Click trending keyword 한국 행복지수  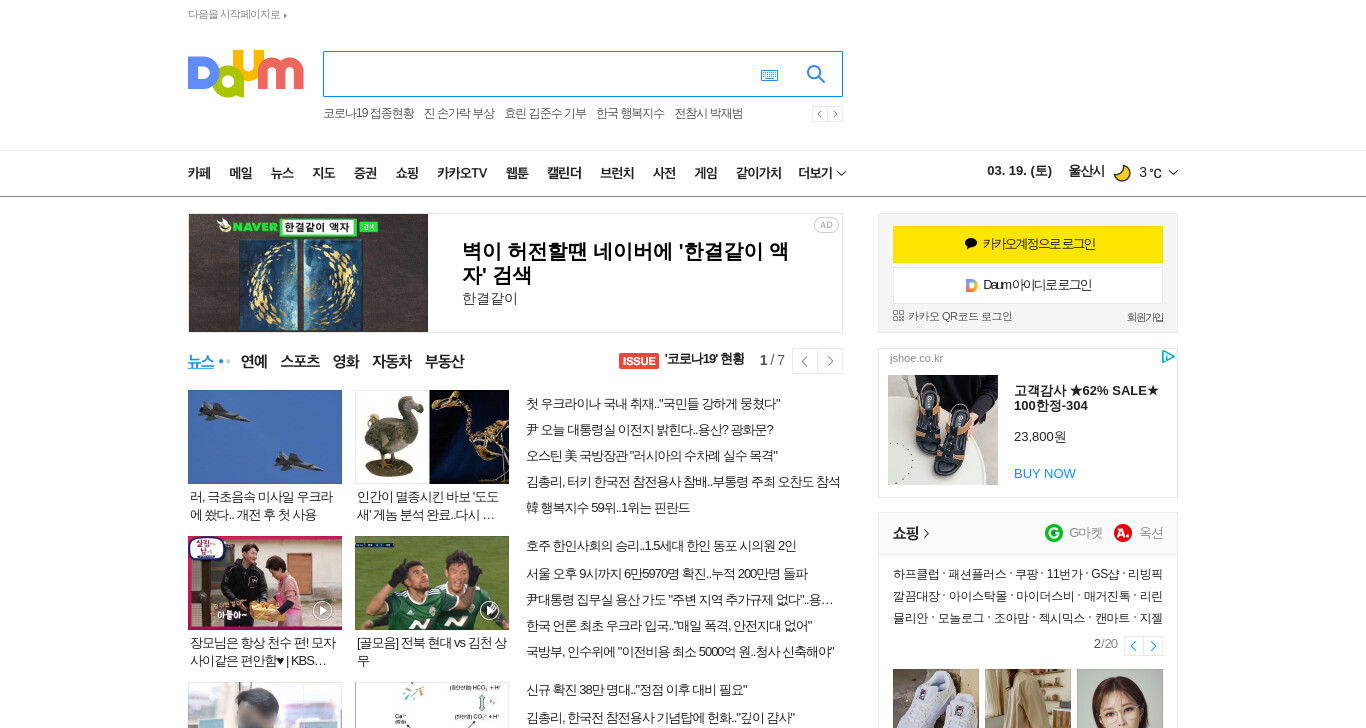click(630, 113)
